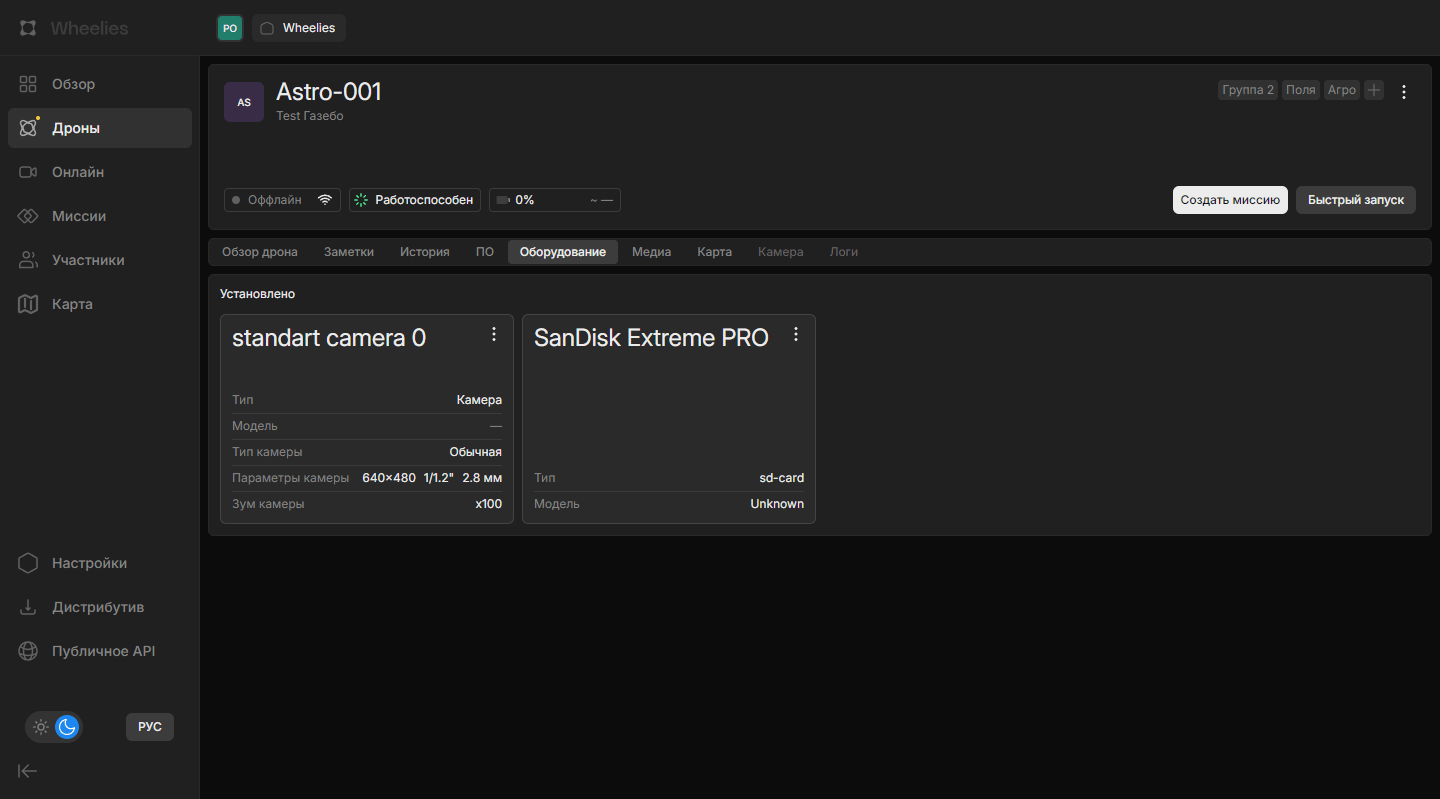Collapse the sidebar with the arrow icon

point(28,770)
